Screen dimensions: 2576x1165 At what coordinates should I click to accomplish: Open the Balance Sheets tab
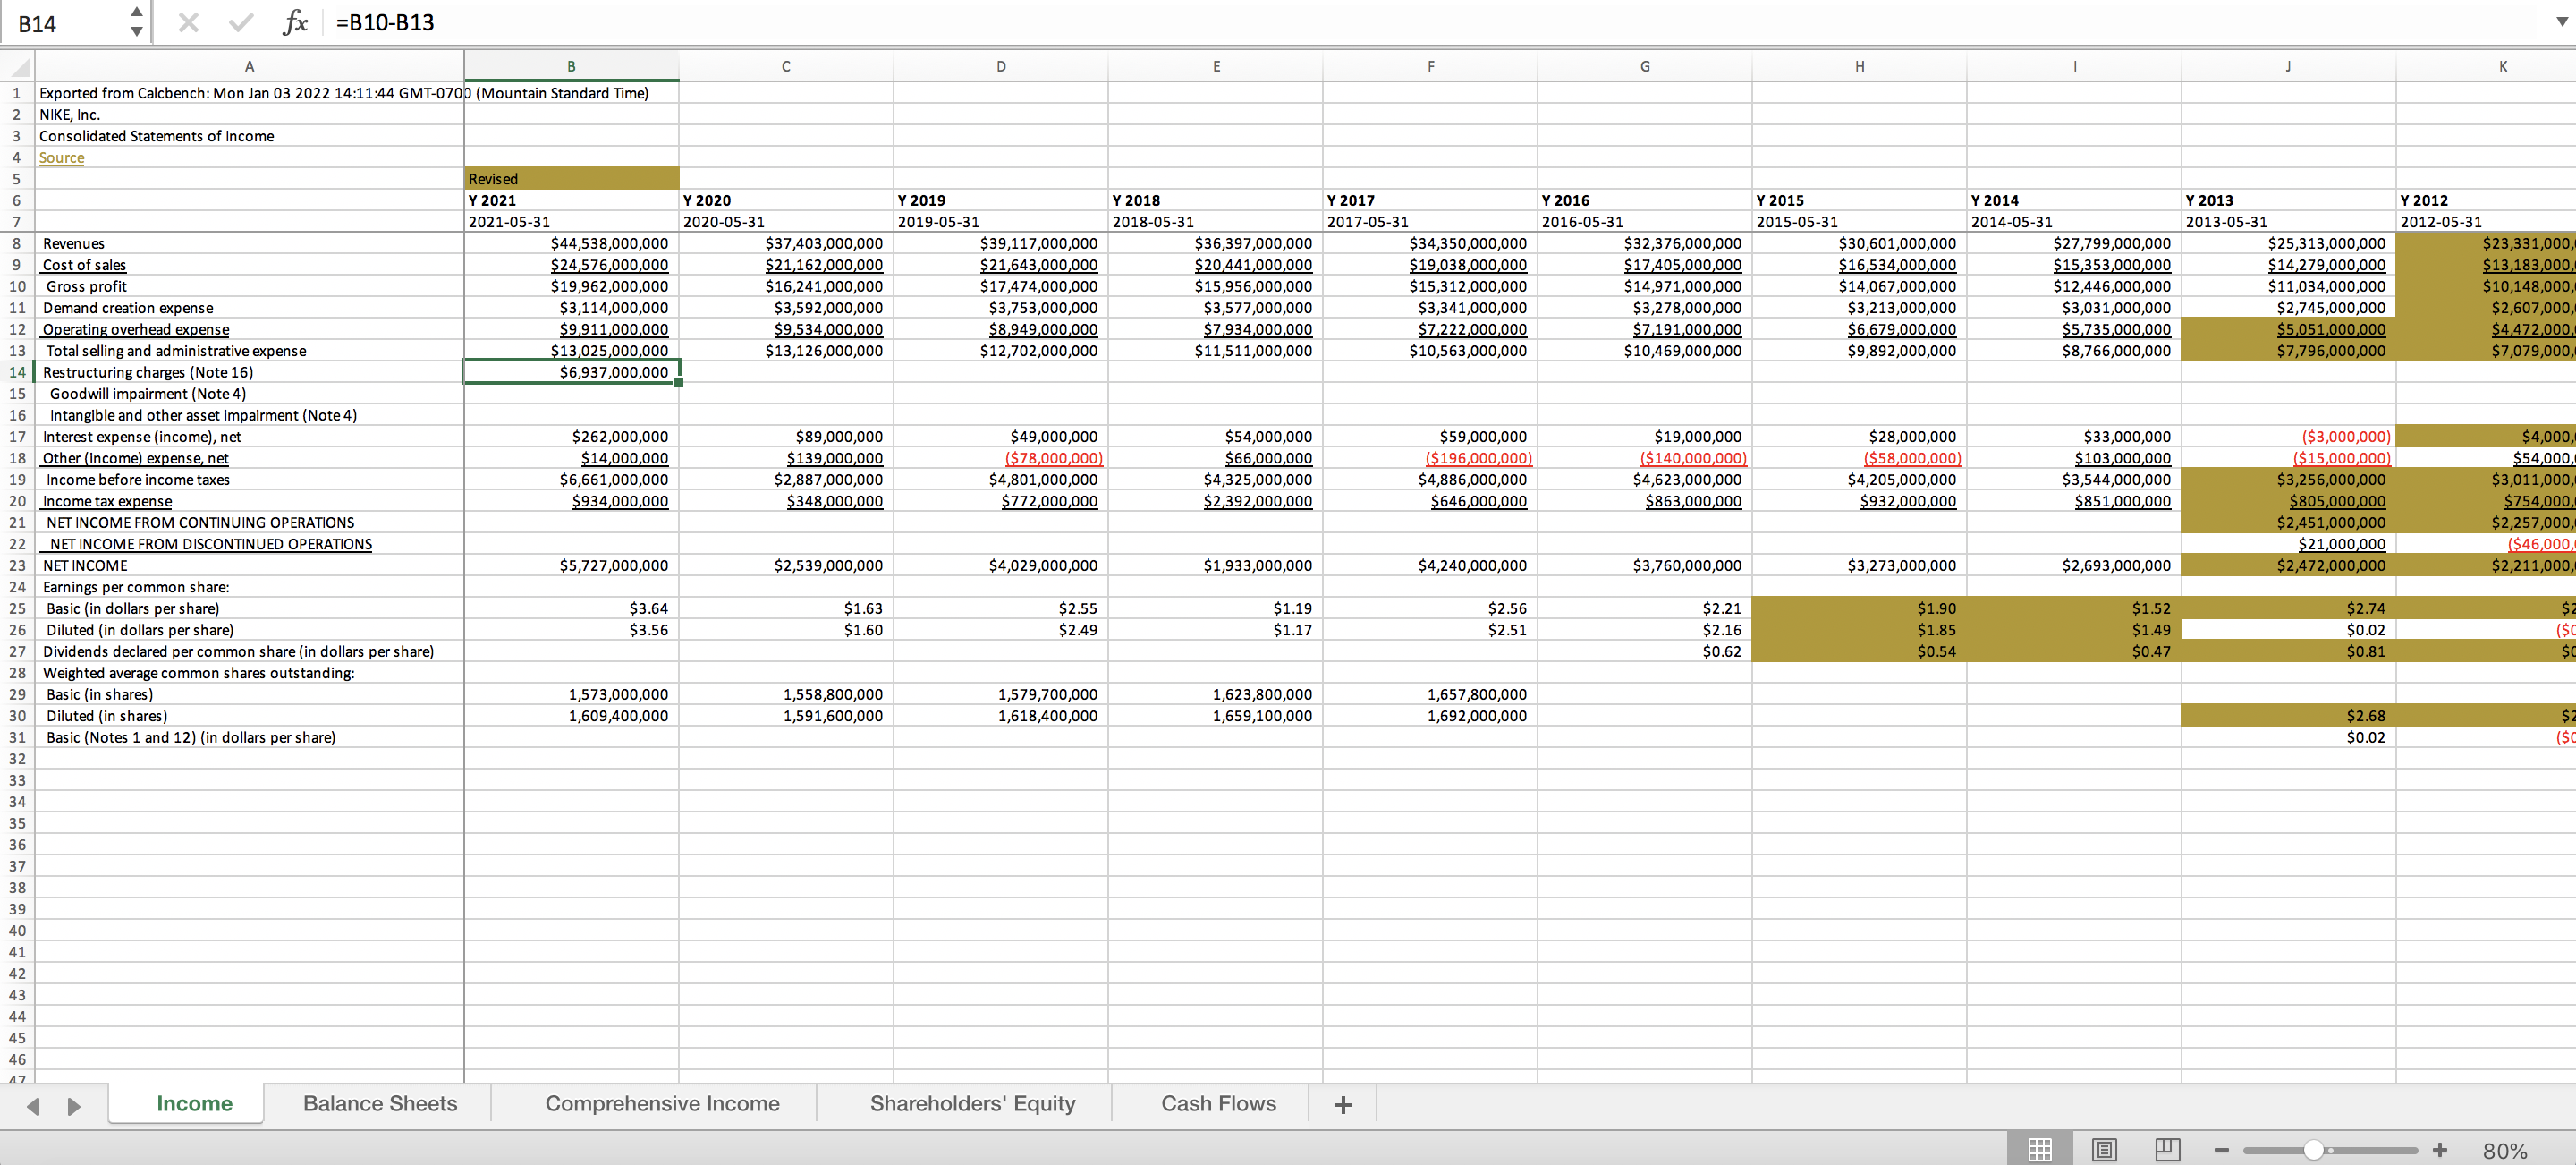[x=380, y=1103]
